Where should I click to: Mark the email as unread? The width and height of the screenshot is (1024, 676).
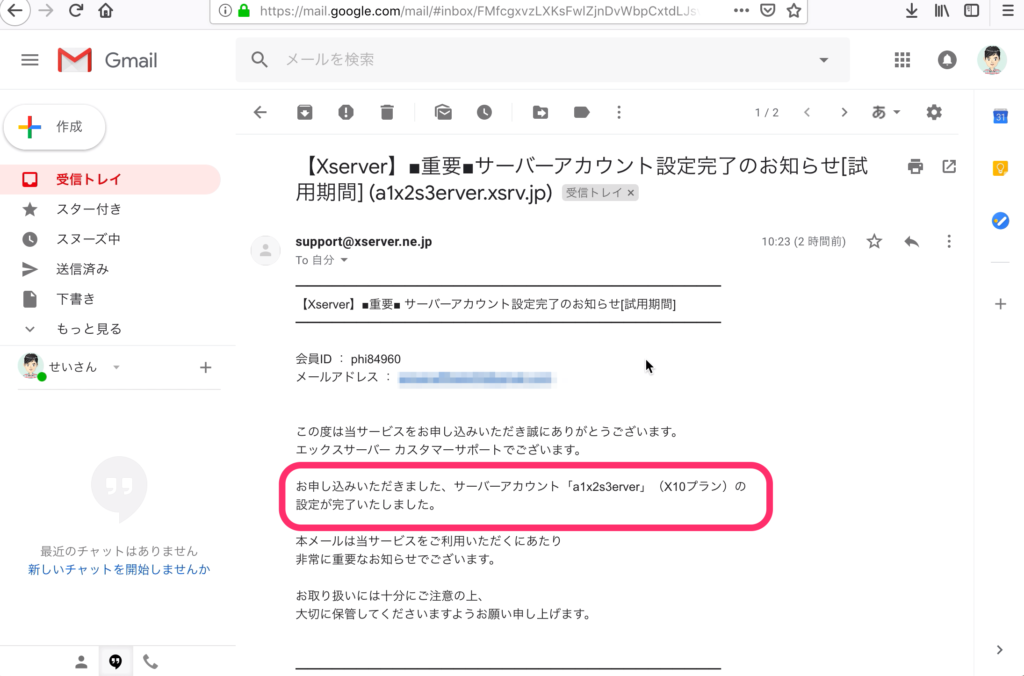pyautogui.click(x=443, y=112)
